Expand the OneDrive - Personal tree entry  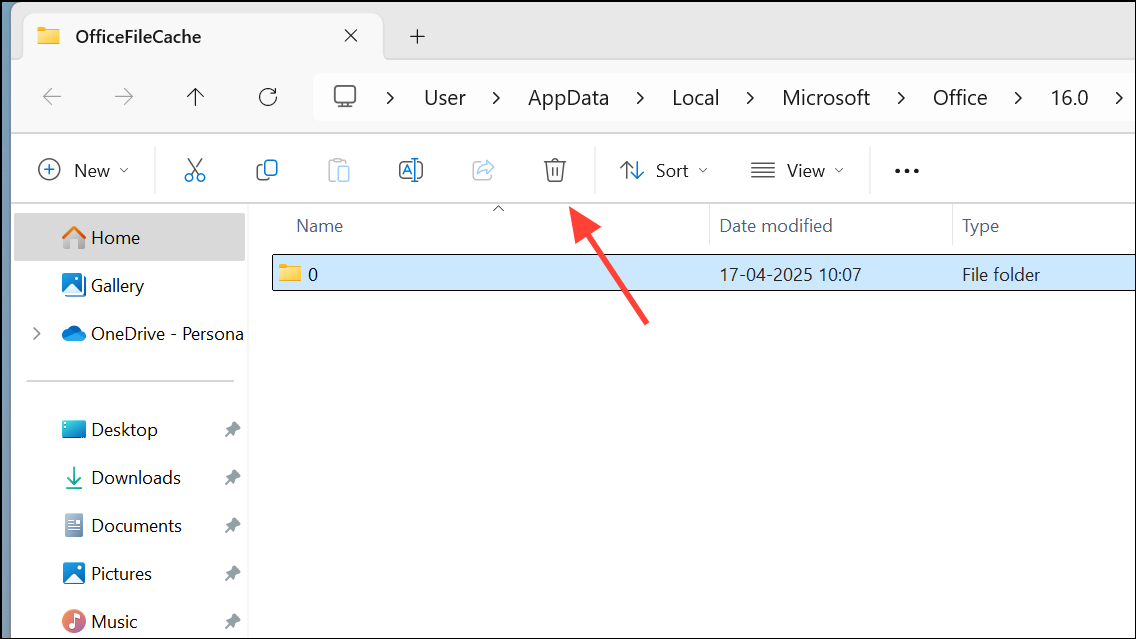pos(37,333)
